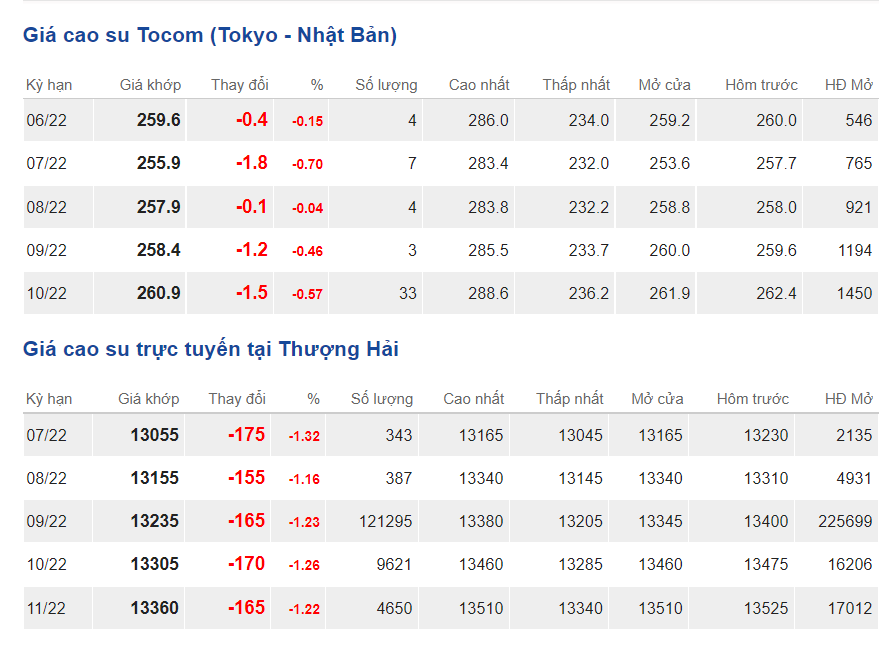Click the Tocom (Tokyo - Nhật Bản) rubber price heading

210,35
